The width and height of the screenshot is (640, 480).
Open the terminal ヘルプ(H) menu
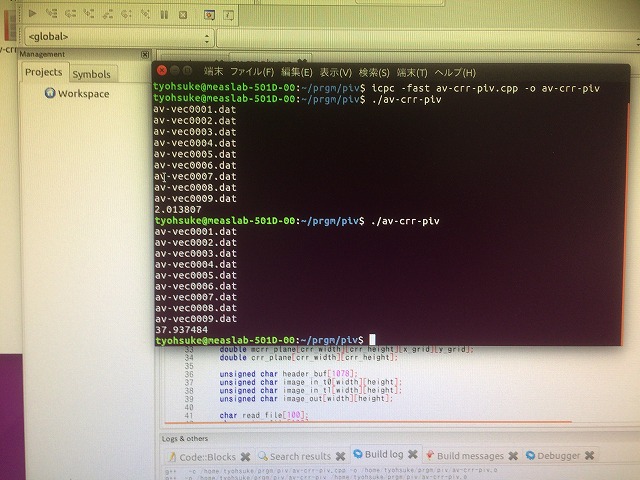454,72
